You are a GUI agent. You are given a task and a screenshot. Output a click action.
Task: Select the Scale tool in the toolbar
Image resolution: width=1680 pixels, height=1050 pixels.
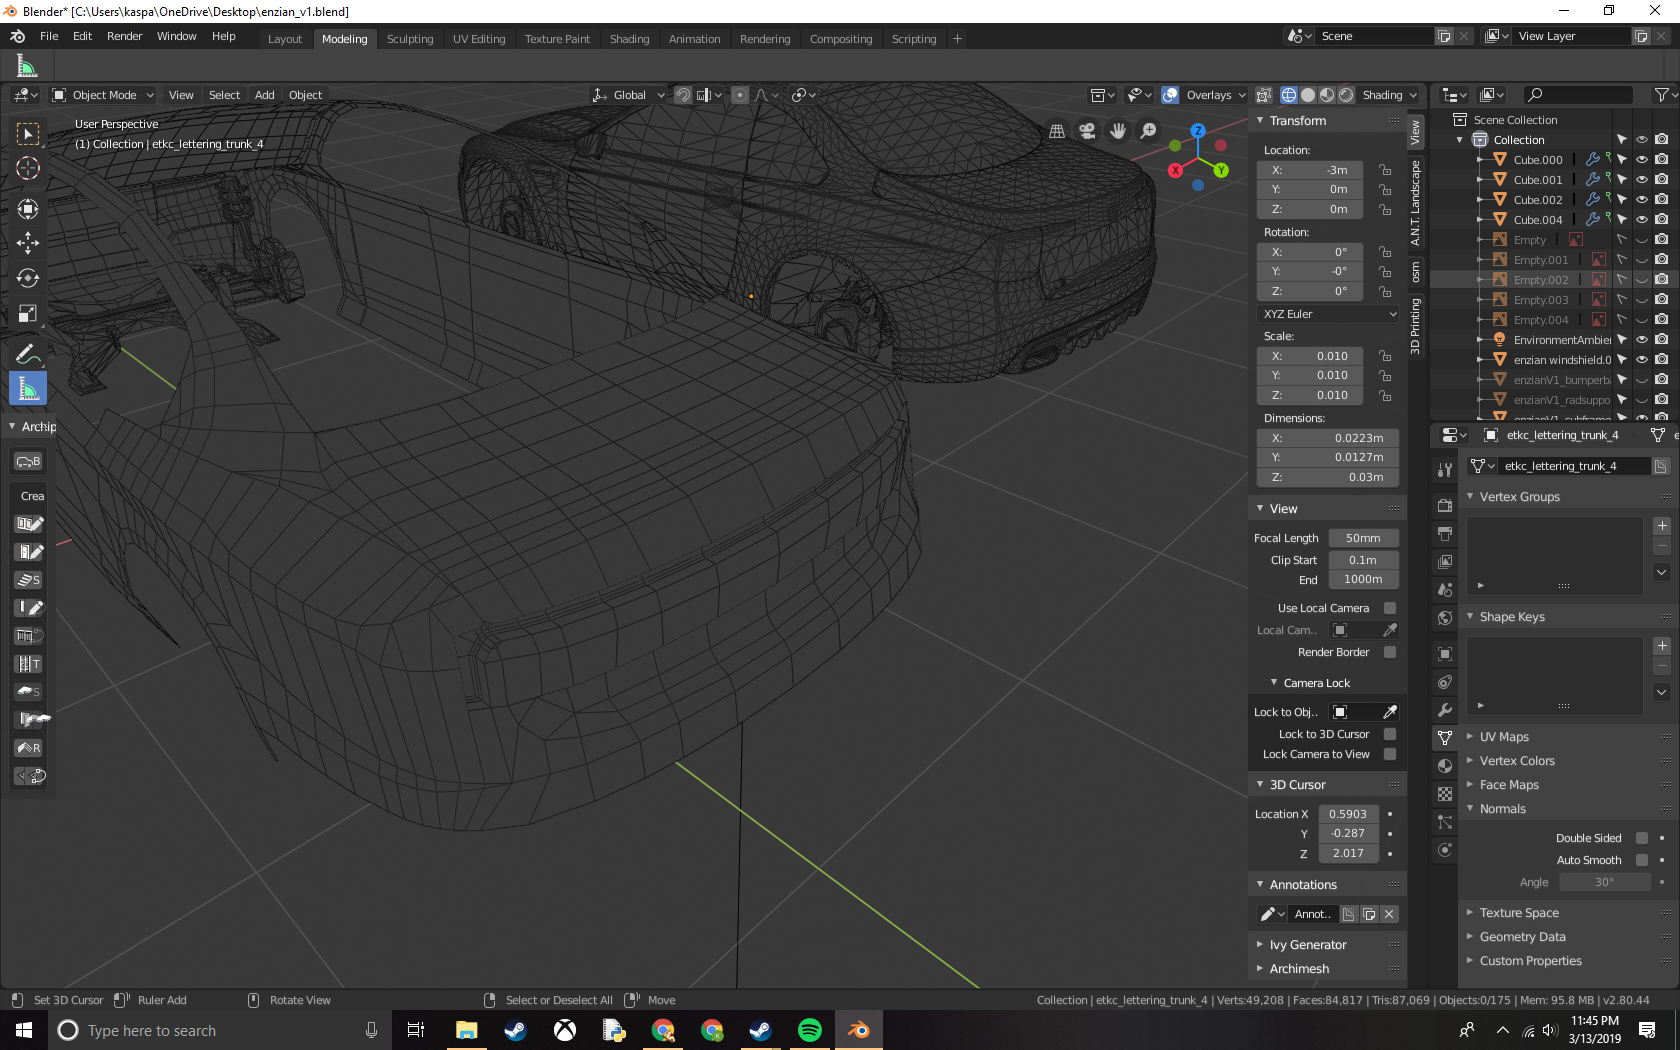28,314
